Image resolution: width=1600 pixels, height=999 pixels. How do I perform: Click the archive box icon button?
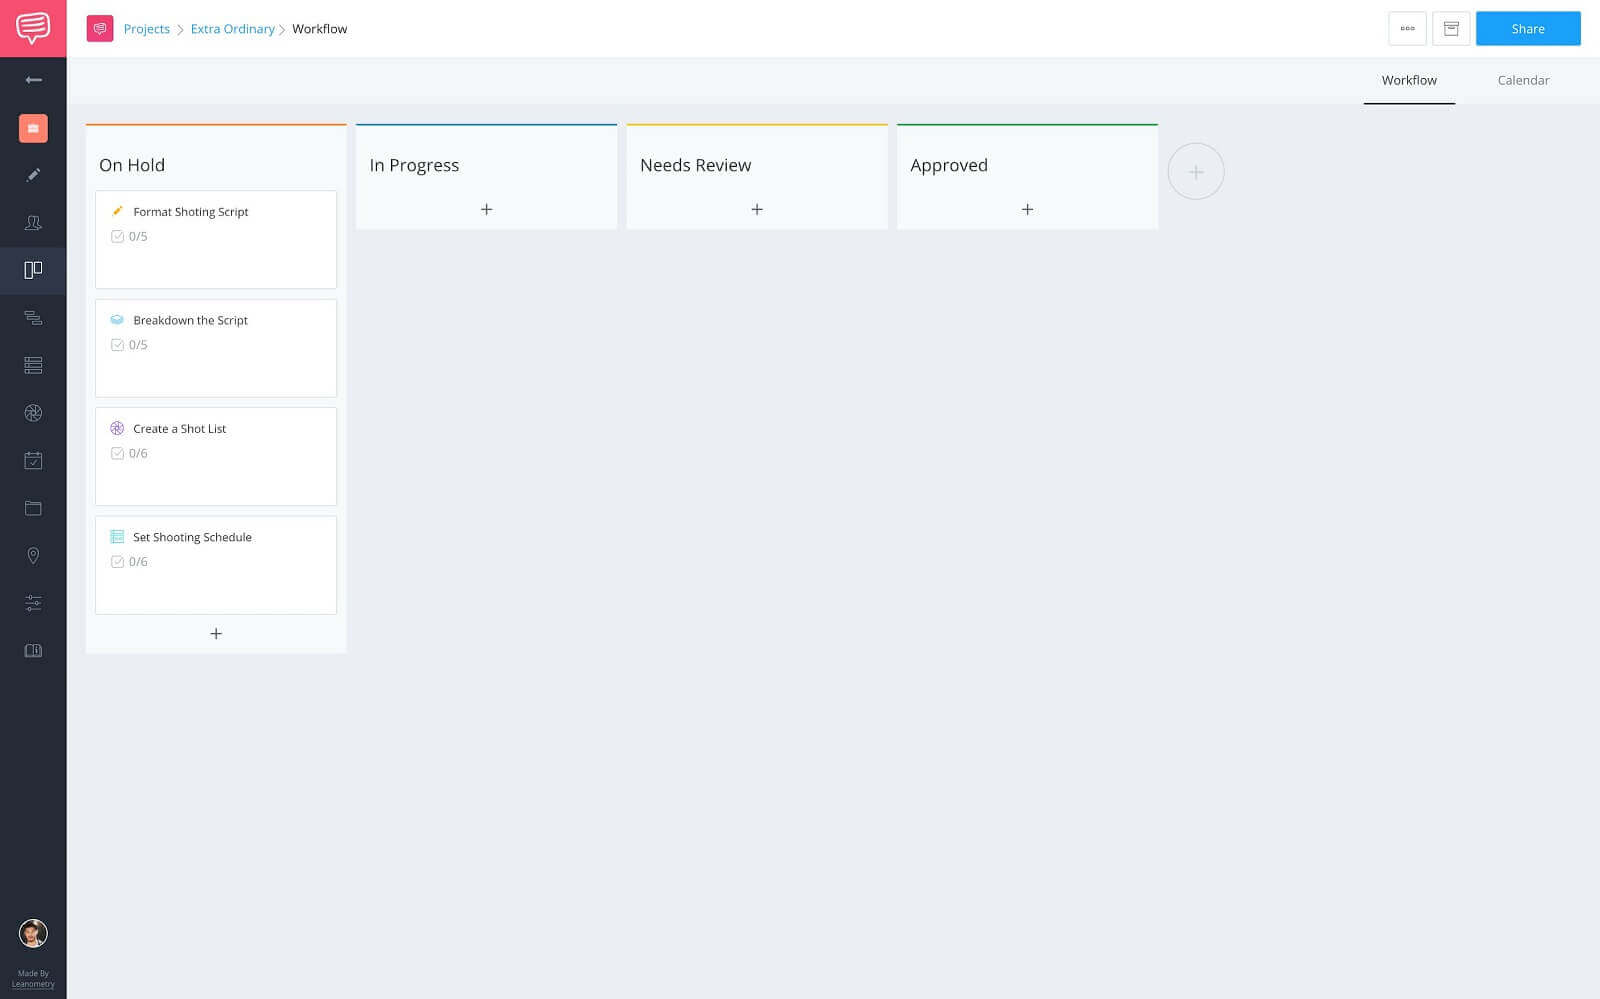pyautogui.click(x=1451, y=29)
